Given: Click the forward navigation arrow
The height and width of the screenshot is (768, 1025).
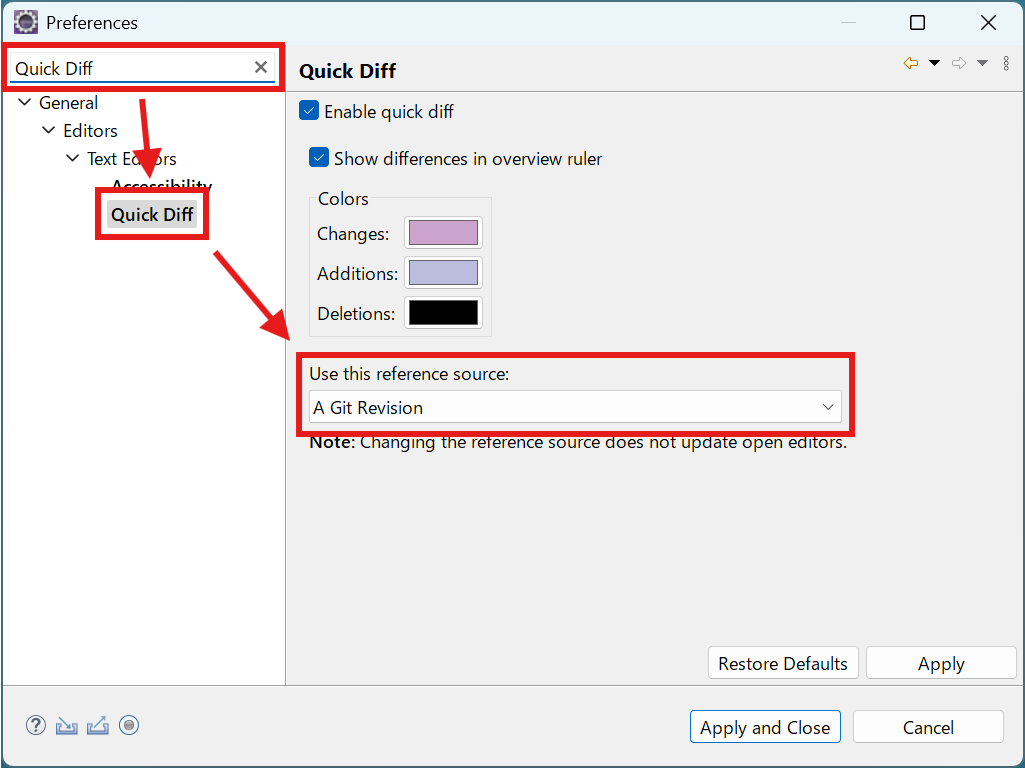Looking at the screenshot, I should click(x=957, y=62).
